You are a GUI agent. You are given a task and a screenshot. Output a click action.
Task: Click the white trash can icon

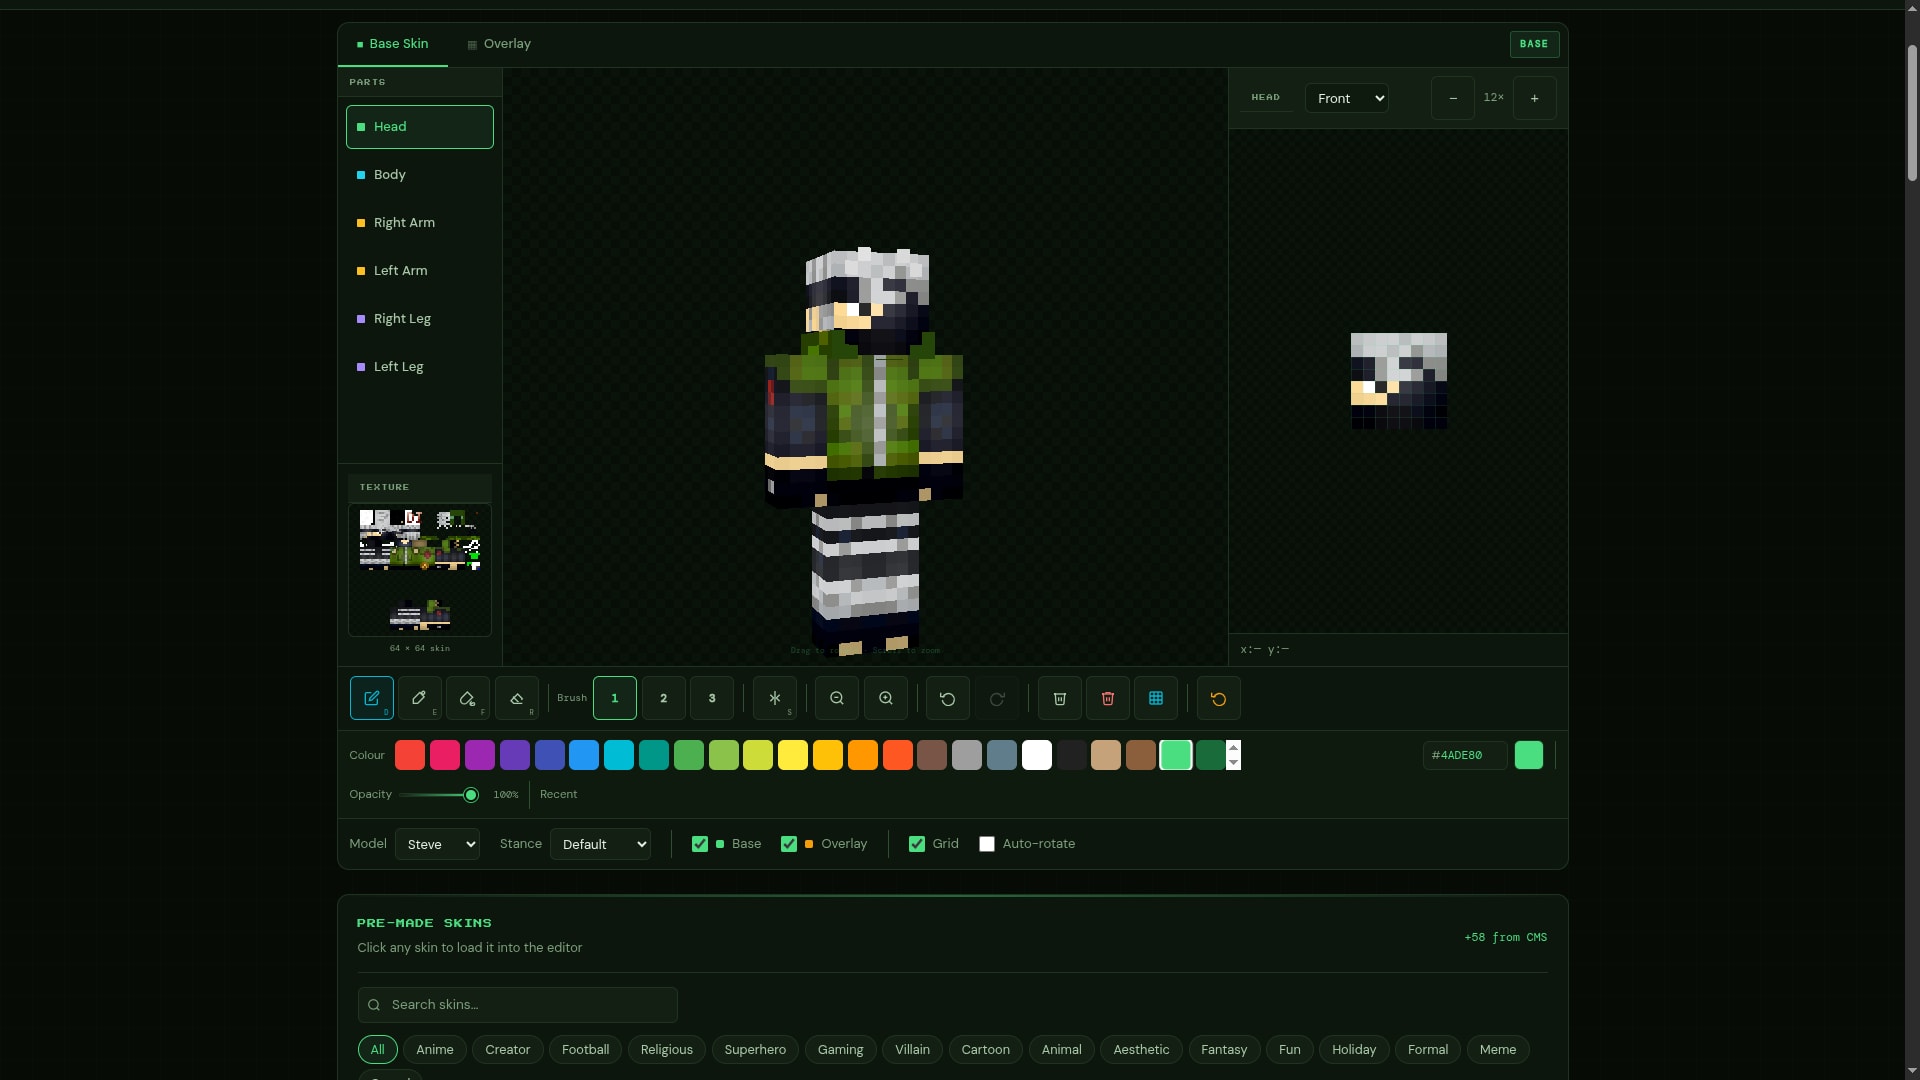point(1060,698)
